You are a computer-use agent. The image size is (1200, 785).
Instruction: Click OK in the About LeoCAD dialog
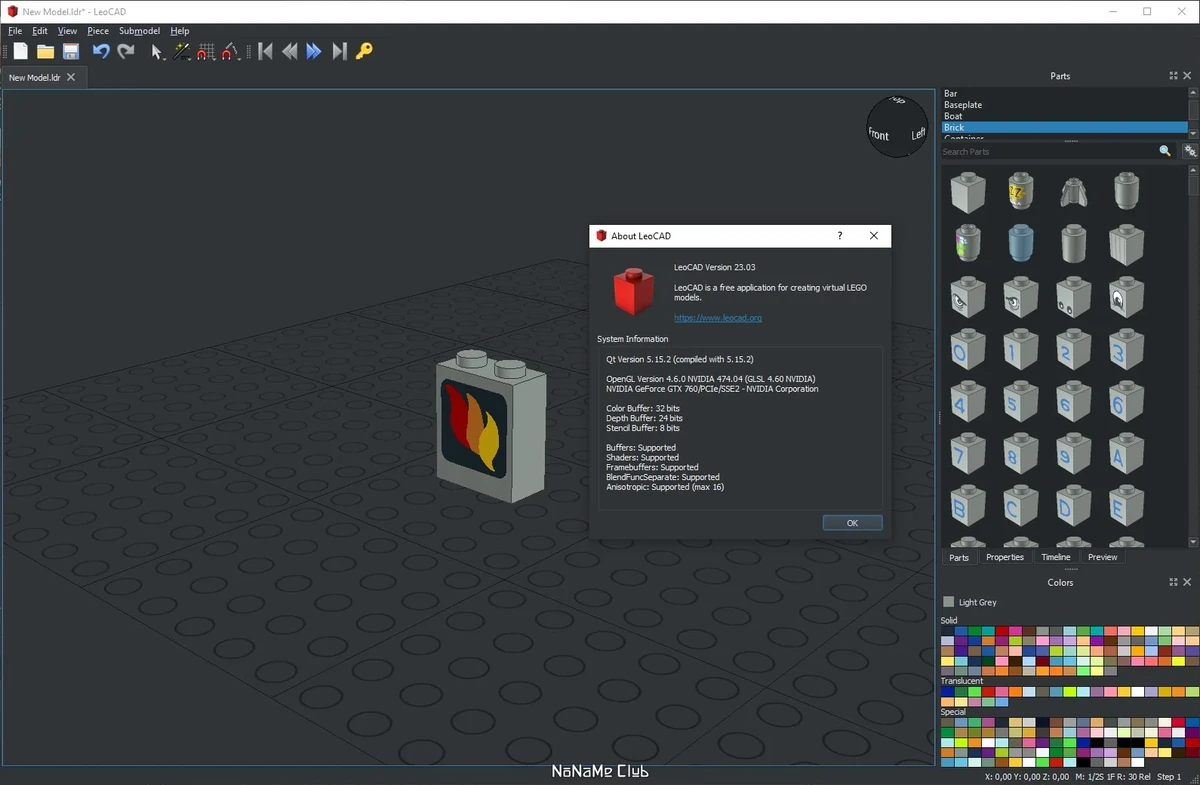click(x=852, y=523)
